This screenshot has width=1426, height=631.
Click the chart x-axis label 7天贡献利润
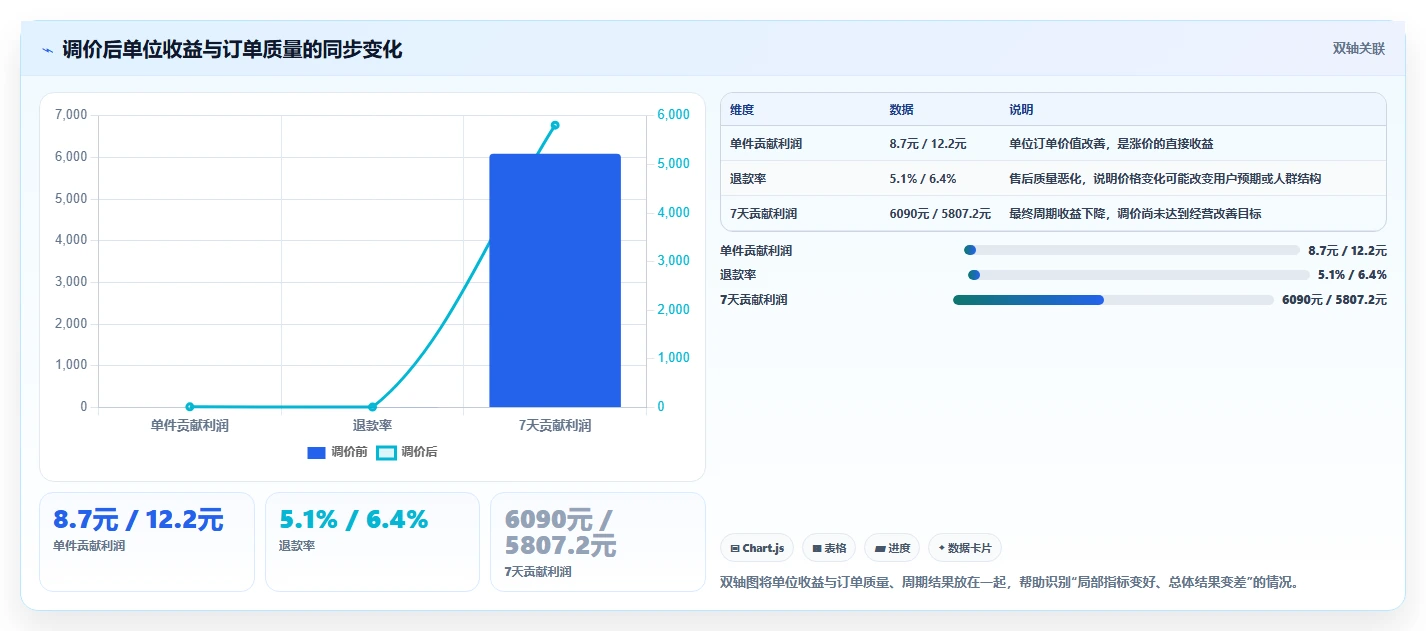coord(555,426)
